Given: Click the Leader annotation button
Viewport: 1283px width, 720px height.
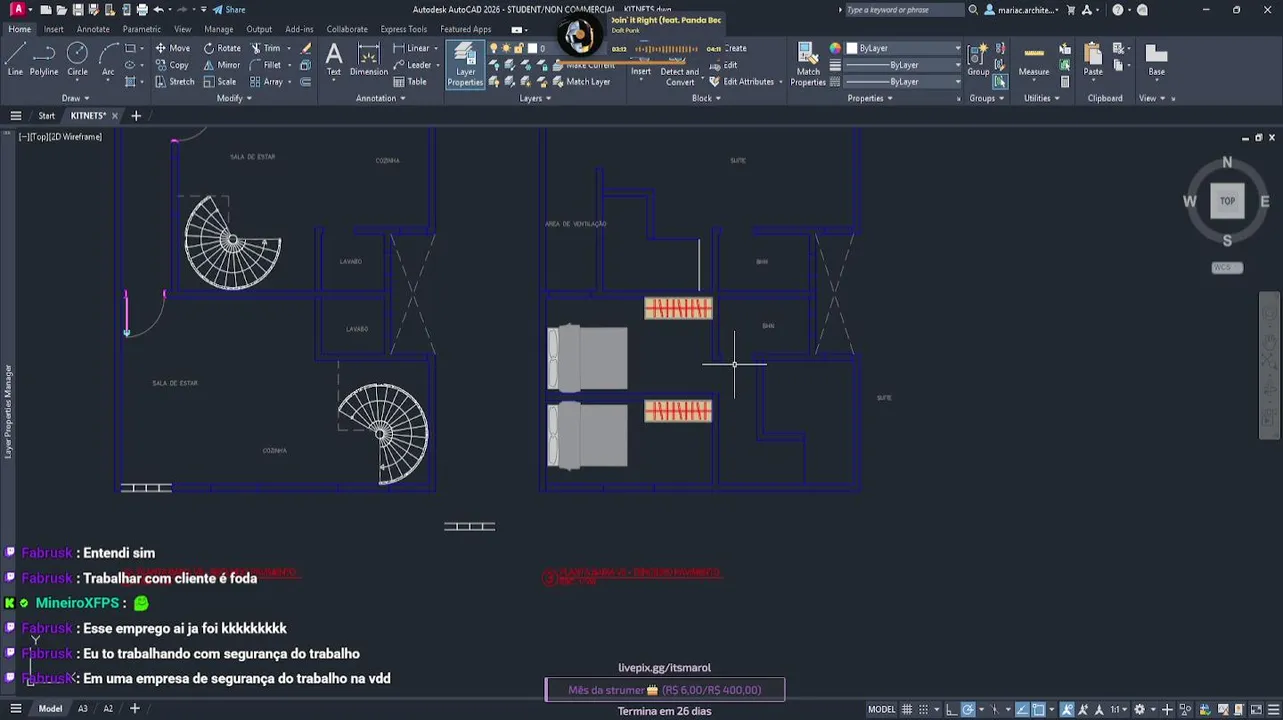Looking at the screenshot, I should coord(413,65).
